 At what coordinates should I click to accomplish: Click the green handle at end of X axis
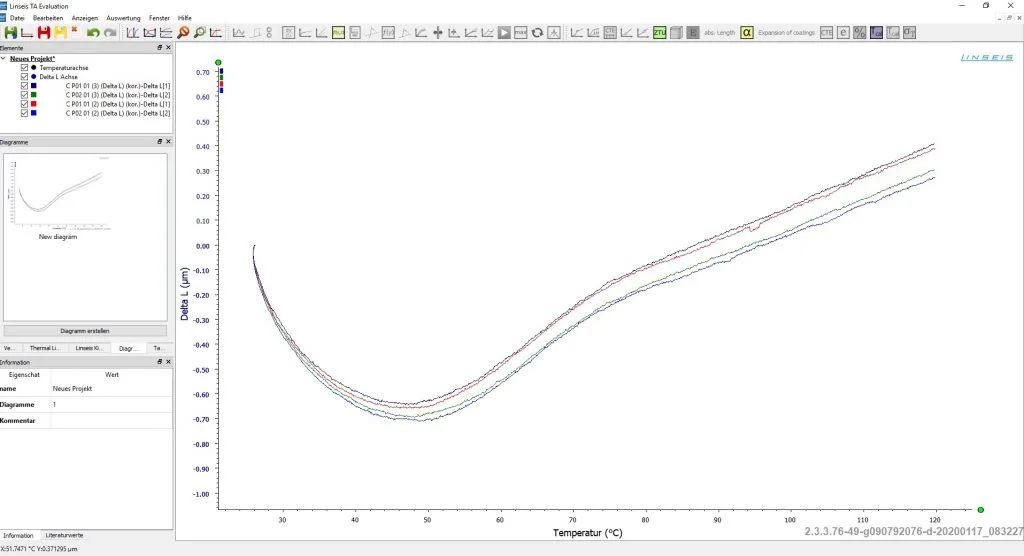pos(980,510)
